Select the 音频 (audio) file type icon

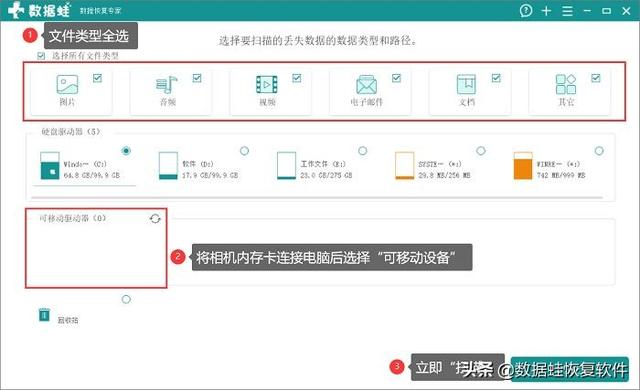coord(167,84)
